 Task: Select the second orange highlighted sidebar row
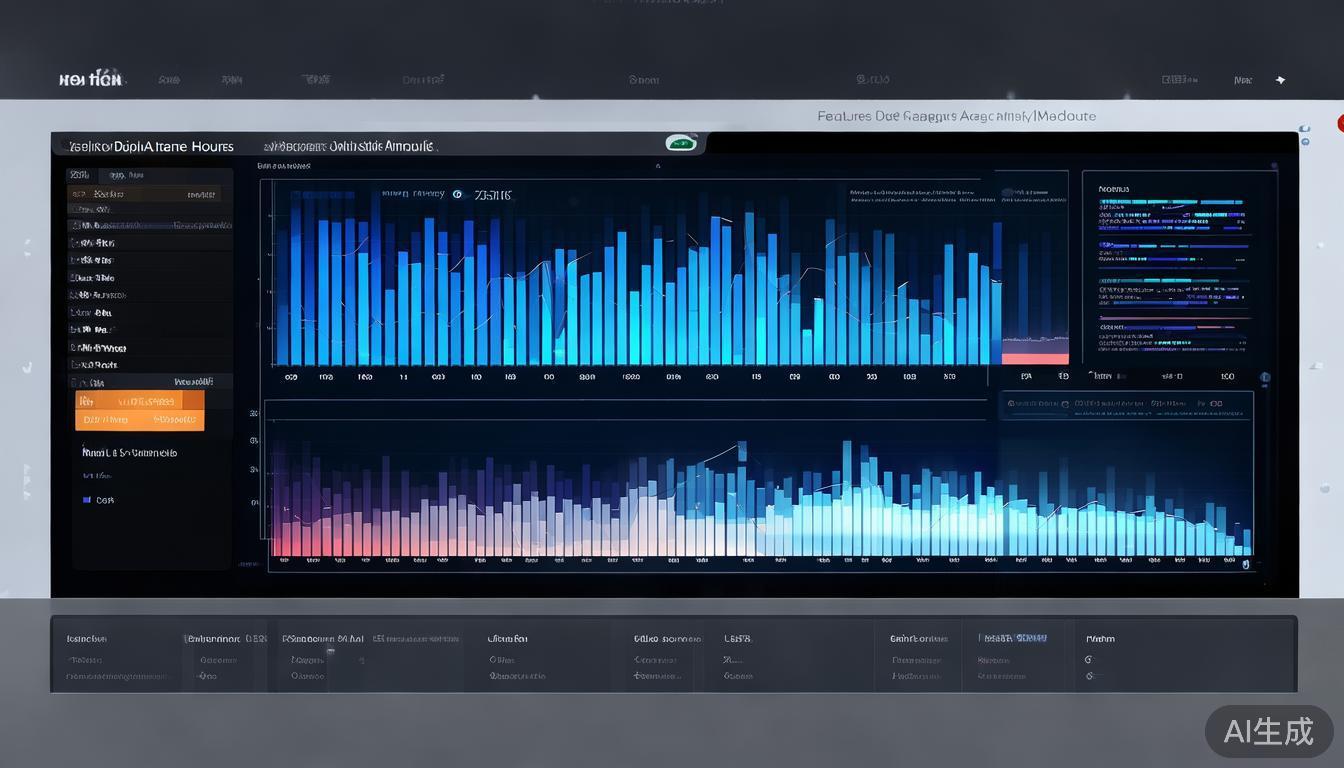[139, 420]
